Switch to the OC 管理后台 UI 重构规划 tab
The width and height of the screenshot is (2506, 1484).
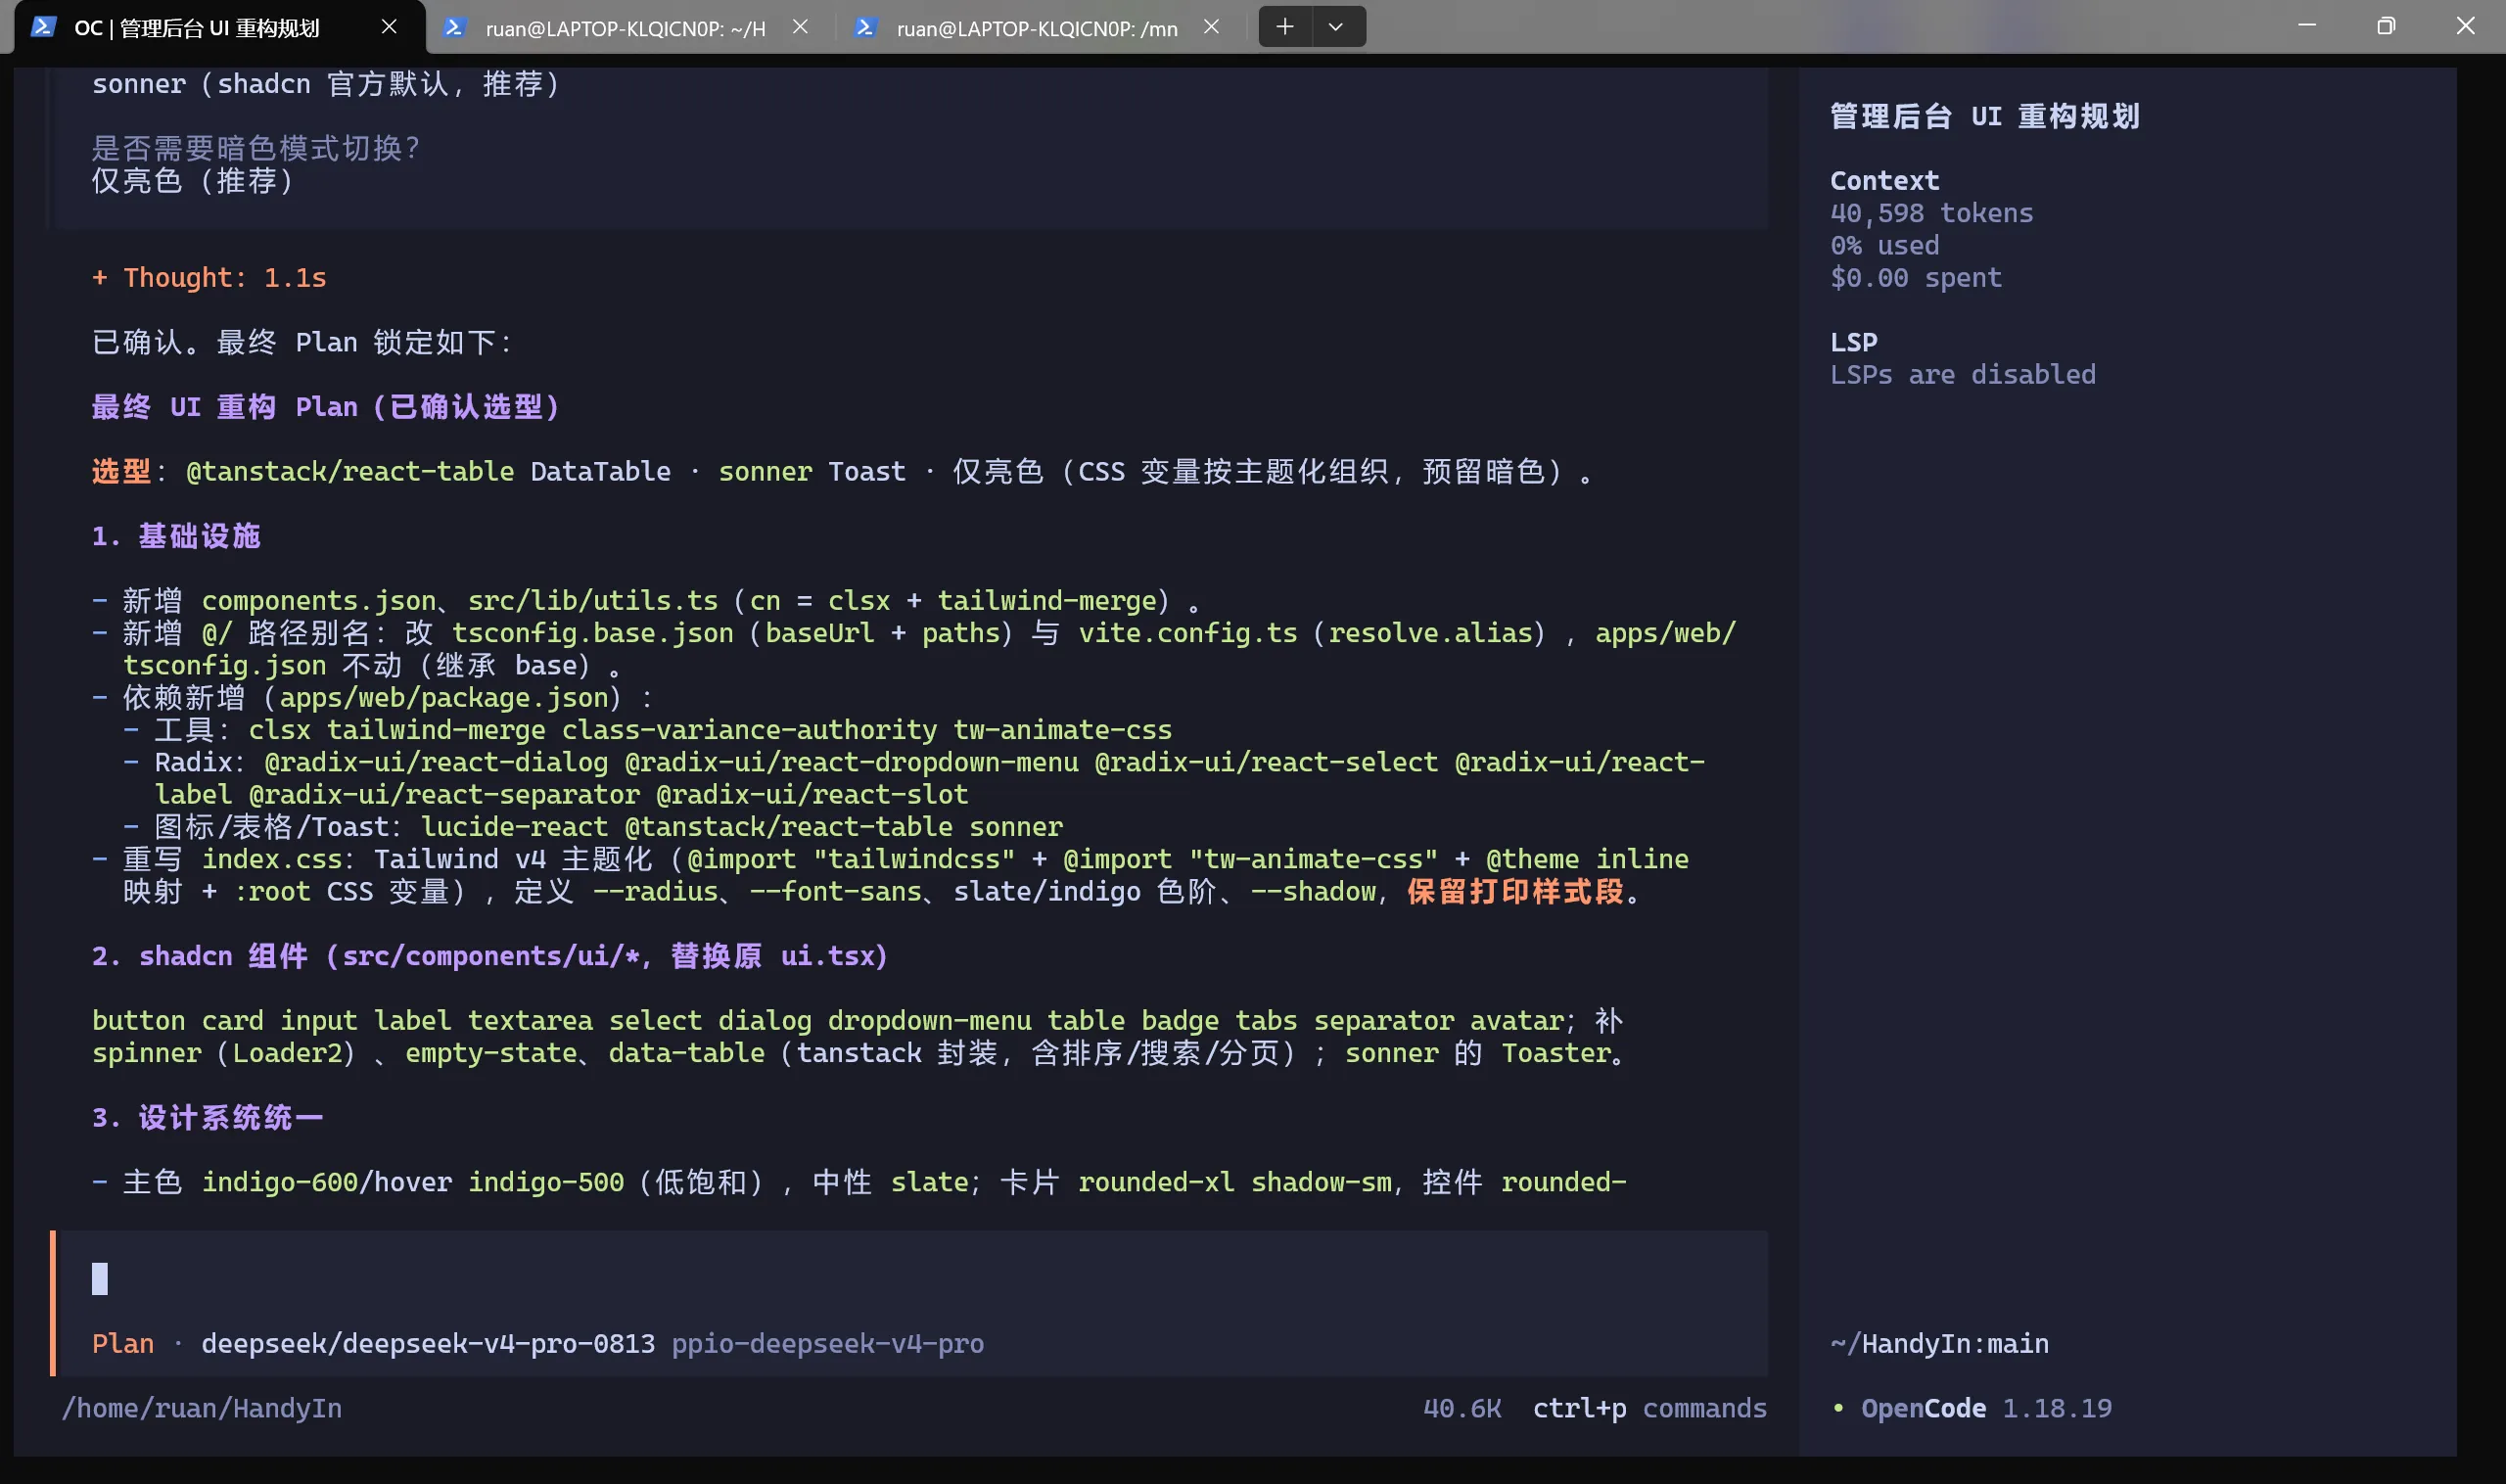[218, 27]
